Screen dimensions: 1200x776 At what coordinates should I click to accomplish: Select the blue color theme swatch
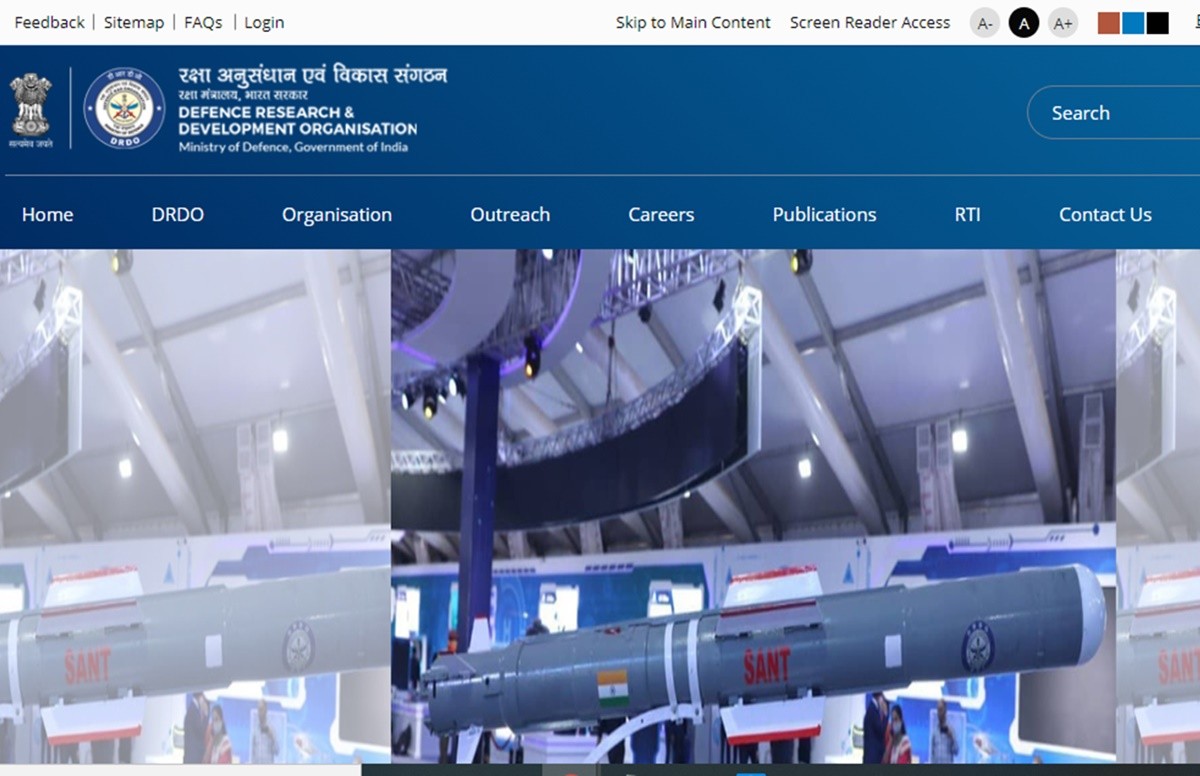pos(1133,23)
